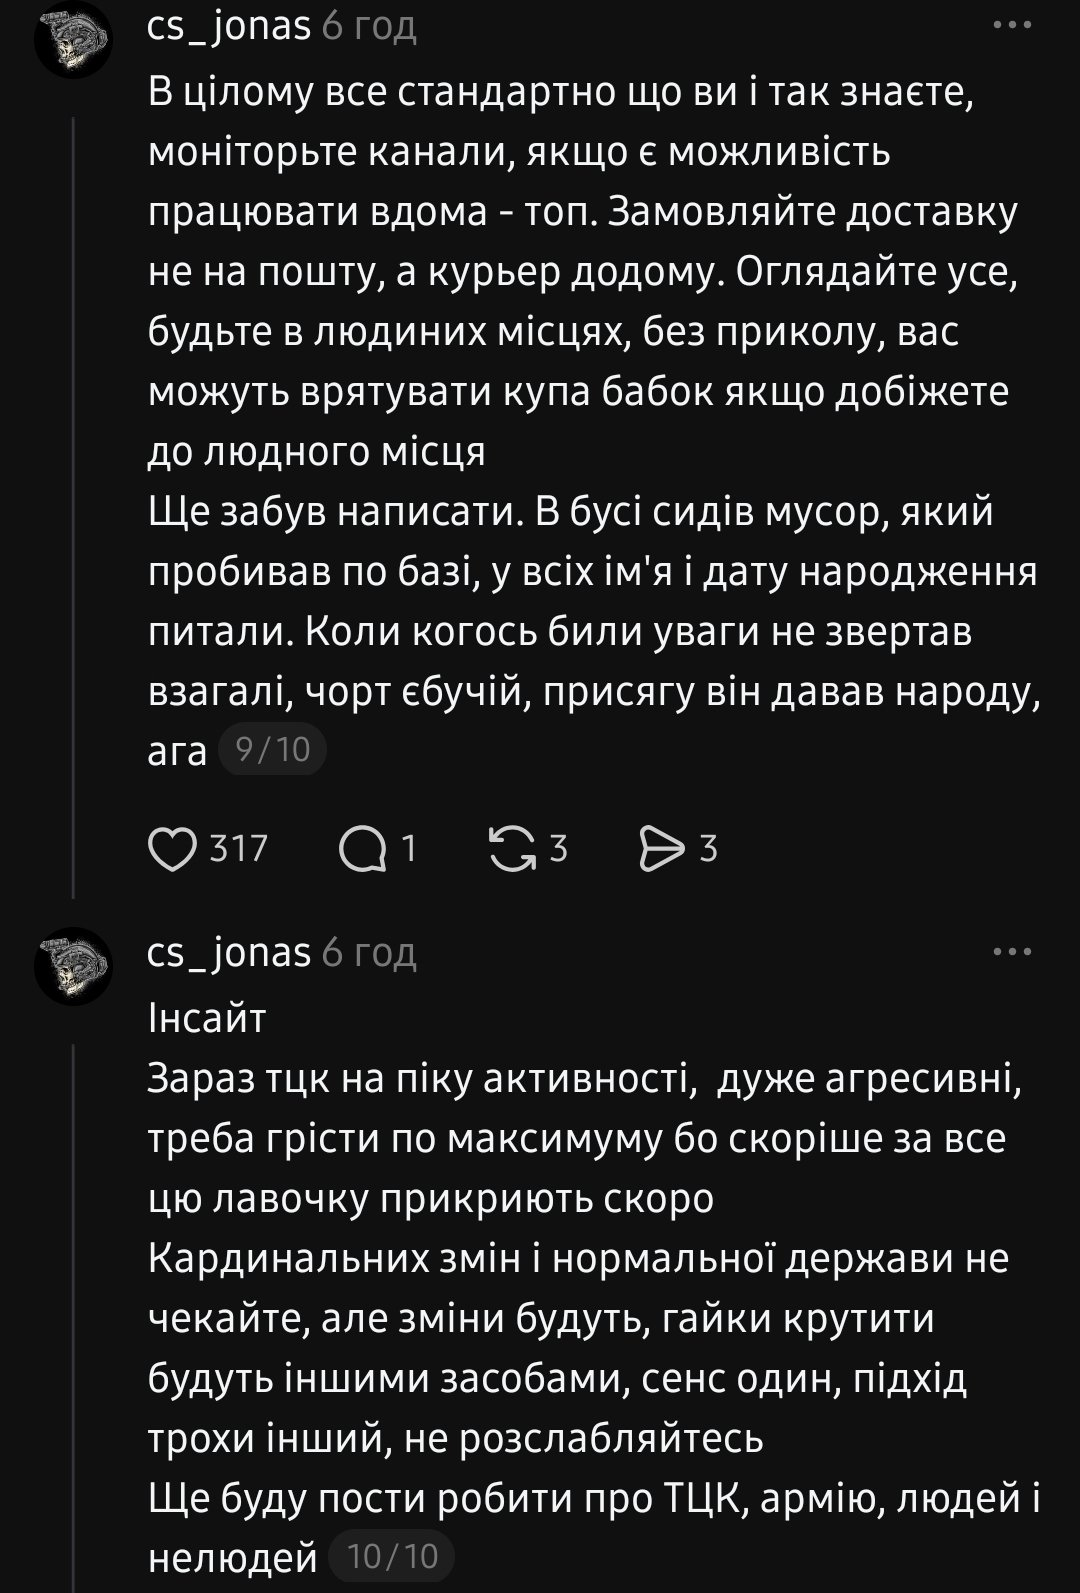Click the "6 год" timestamp on Інсайт post

(369, 953)
